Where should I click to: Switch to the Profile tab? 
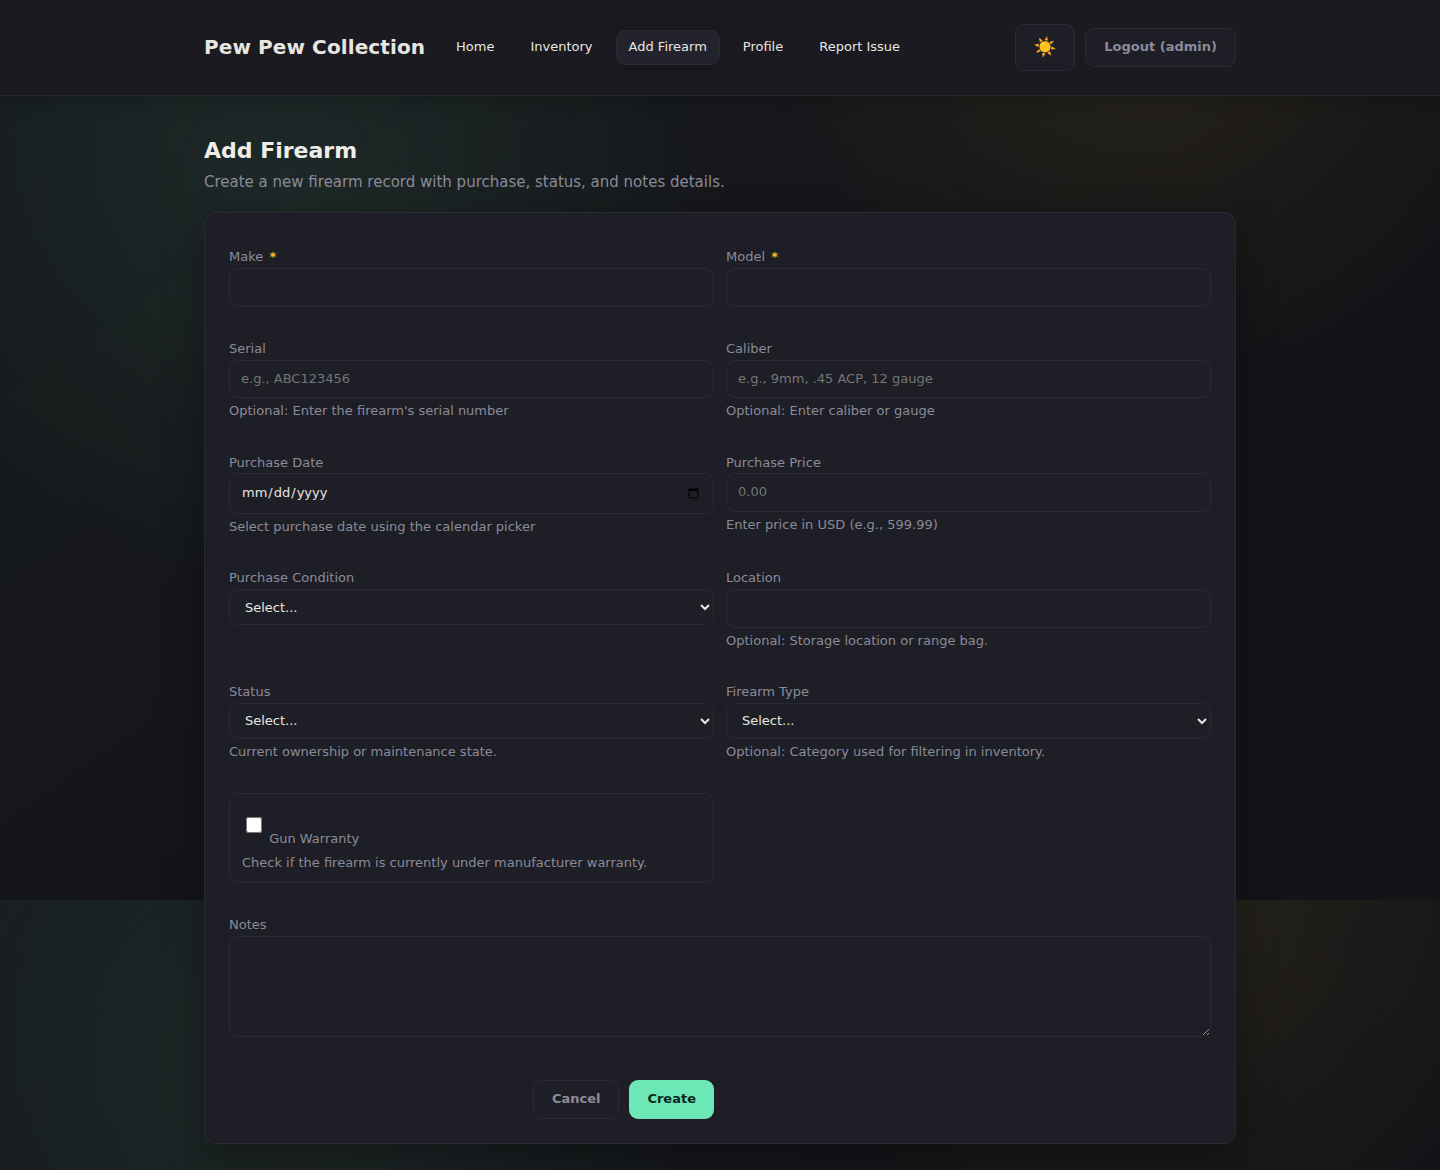762,46
